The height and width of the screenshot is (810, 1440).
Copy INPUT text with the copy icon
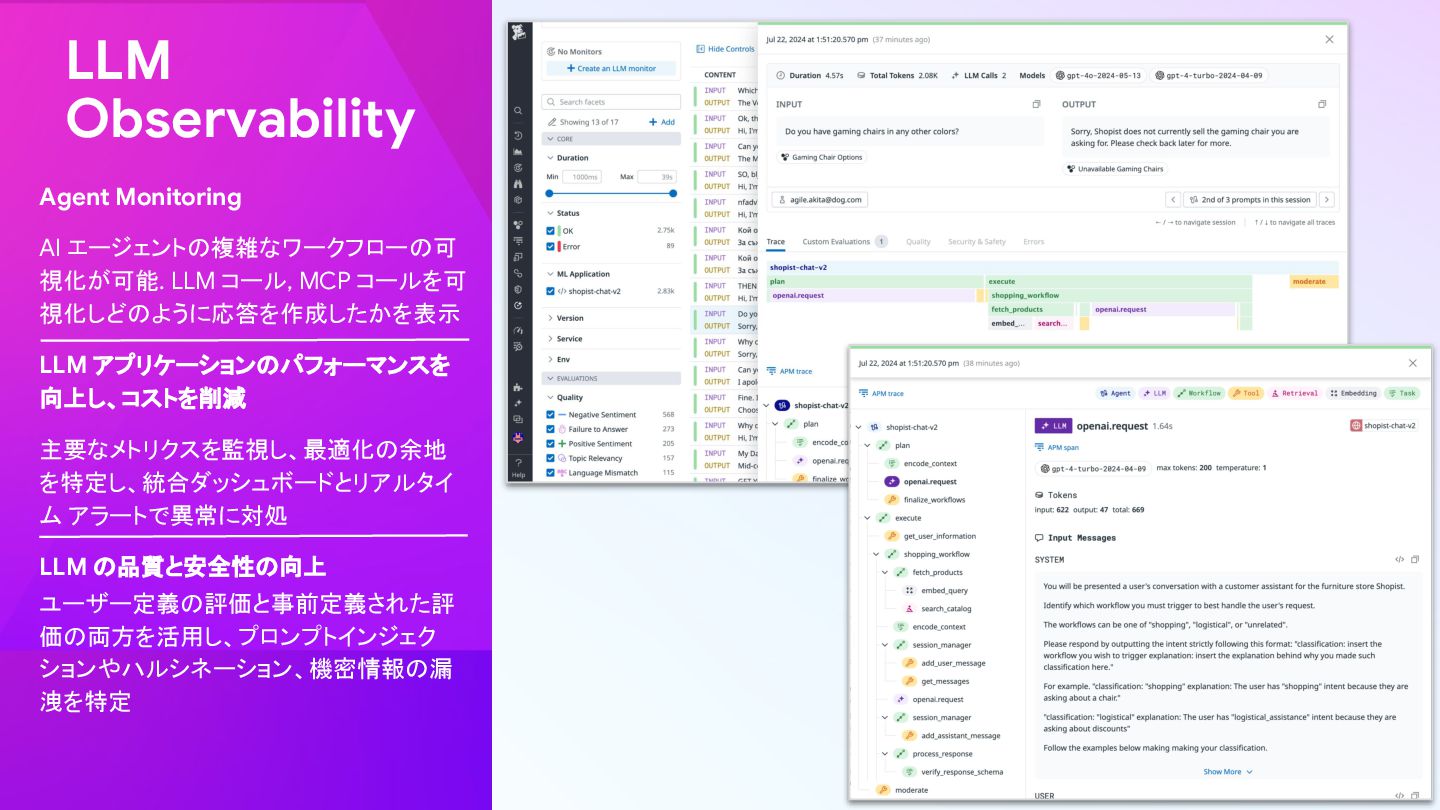[1037, 104]
